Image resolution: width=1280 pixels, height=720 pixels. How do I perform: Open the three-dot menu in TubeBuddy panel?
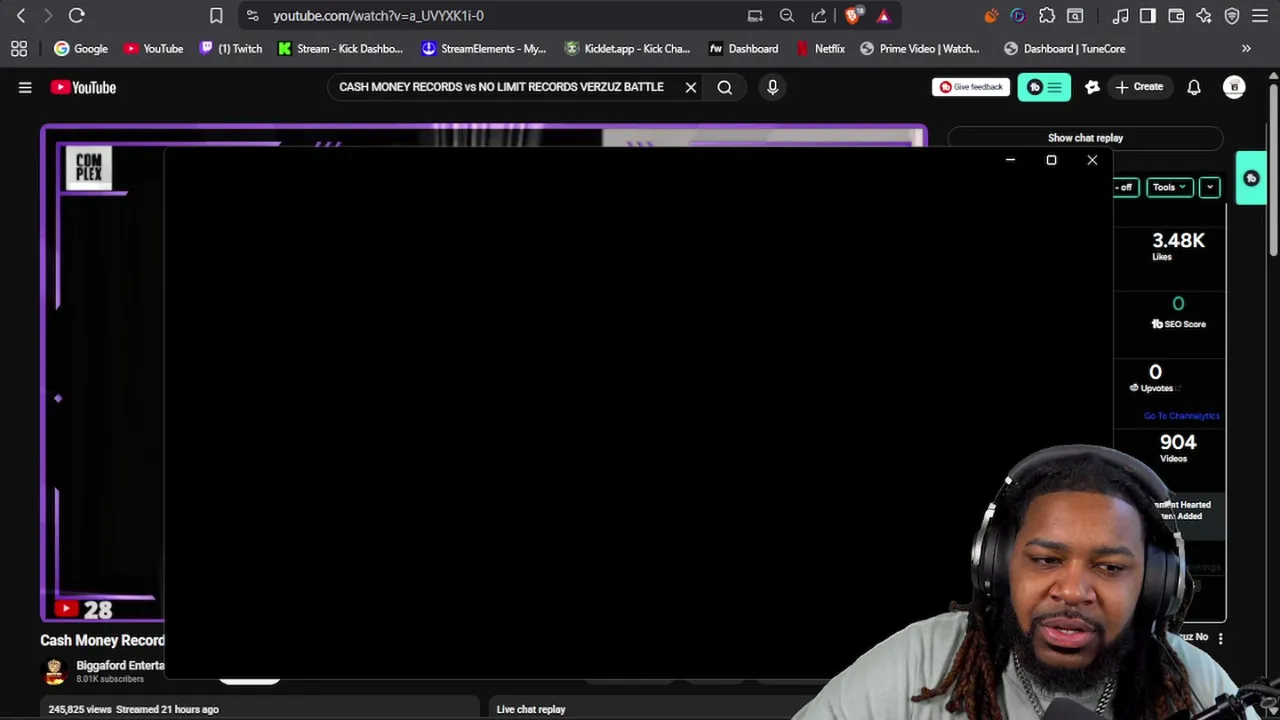tap(1220, 637)
